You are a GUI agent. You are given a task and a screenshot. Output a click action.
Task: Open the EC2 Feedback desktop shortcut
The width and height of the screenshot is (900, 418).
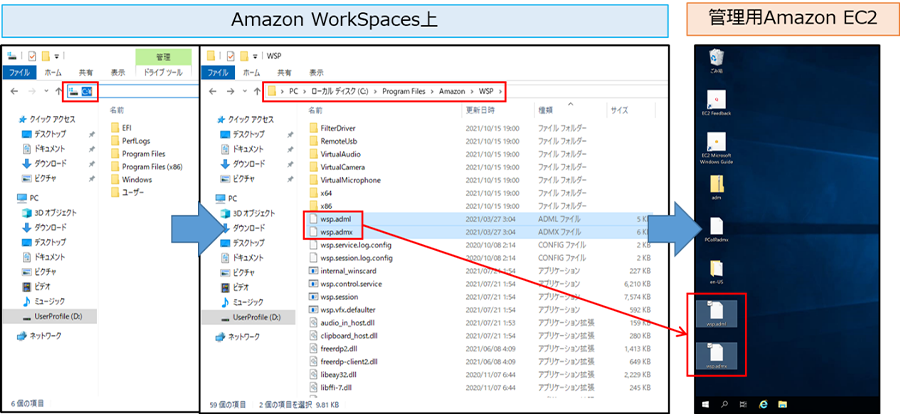(x=716, y=103)
